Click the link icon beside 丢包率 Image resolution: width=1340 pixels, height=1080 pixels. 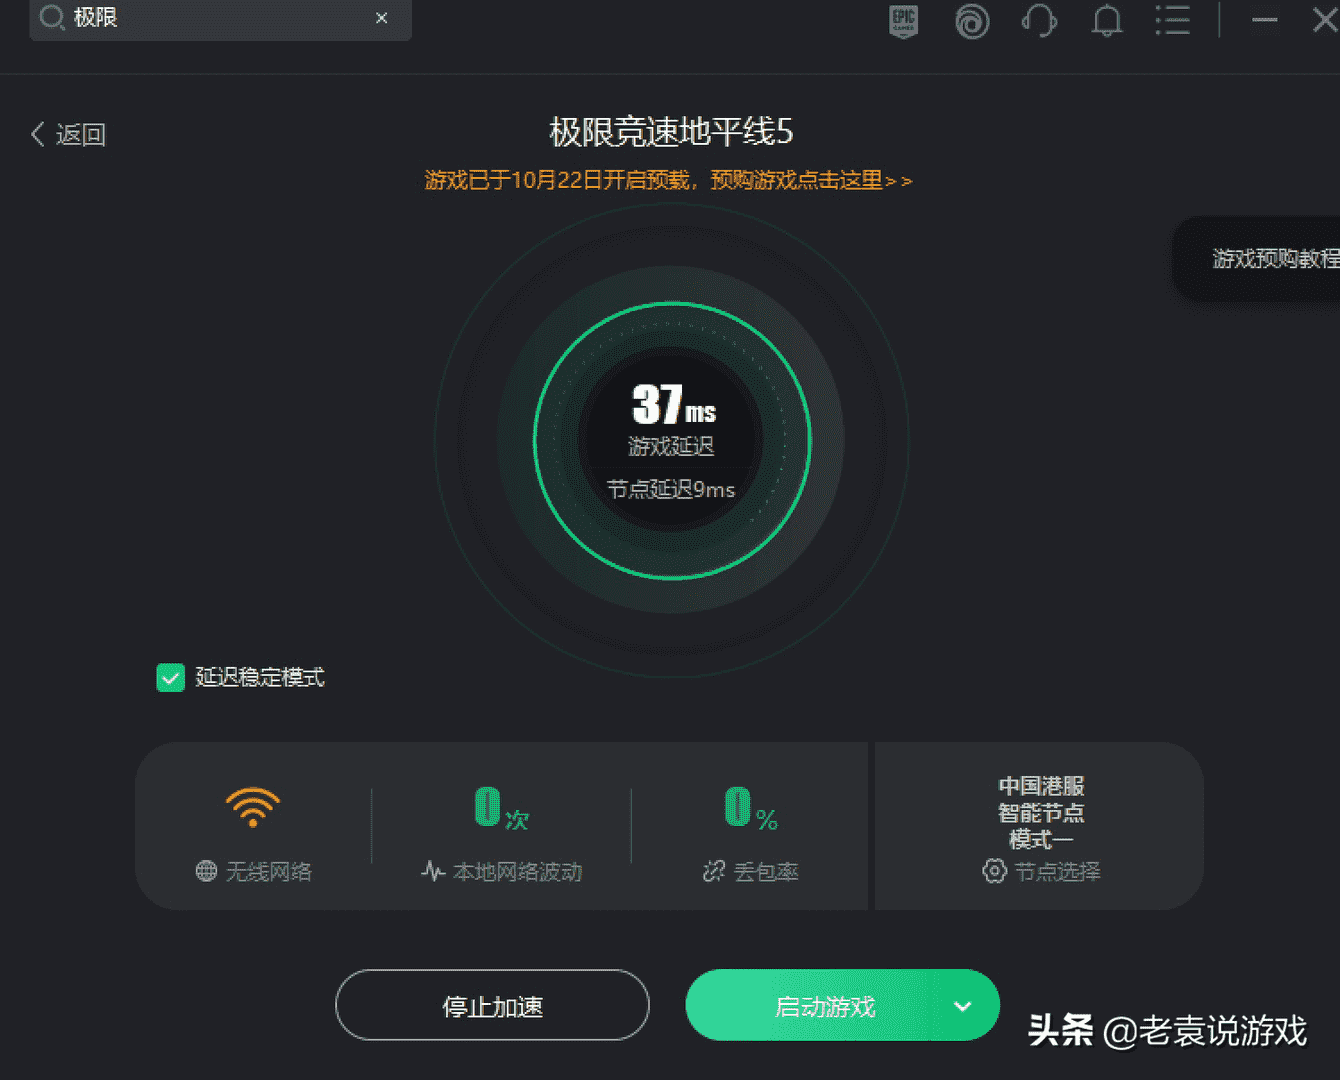point(714,871)
